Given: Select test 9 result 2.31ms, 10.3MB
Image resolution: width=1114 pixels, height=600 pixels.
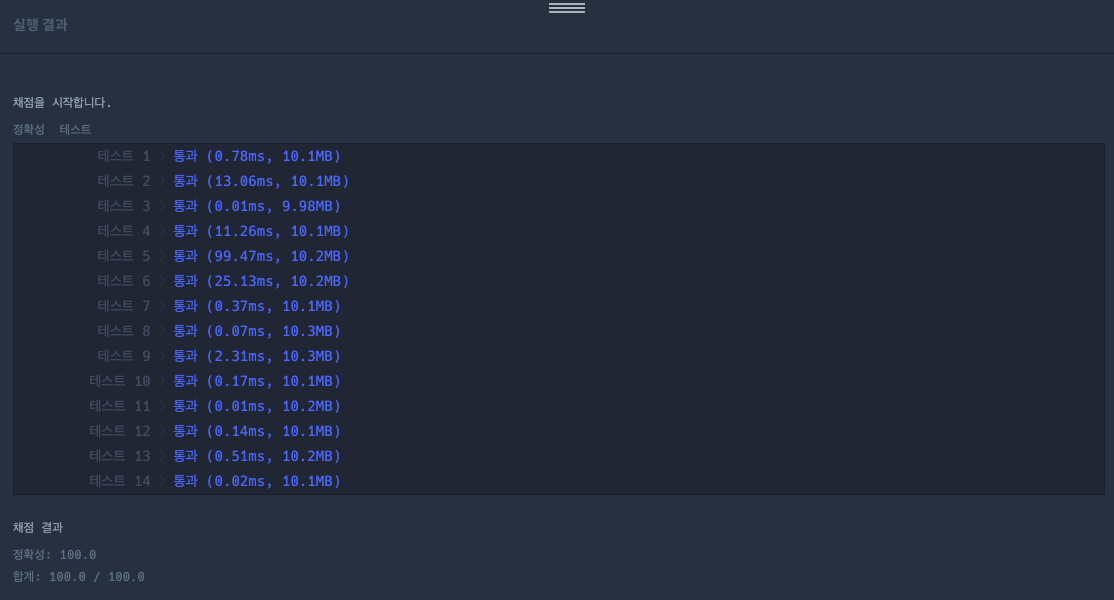Looking at the screenshot, I should 257,356.
